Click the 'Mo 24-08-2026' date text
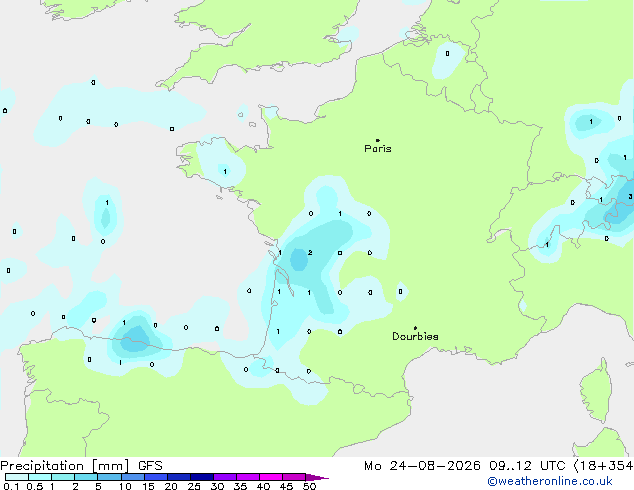 tap(423, 466)
